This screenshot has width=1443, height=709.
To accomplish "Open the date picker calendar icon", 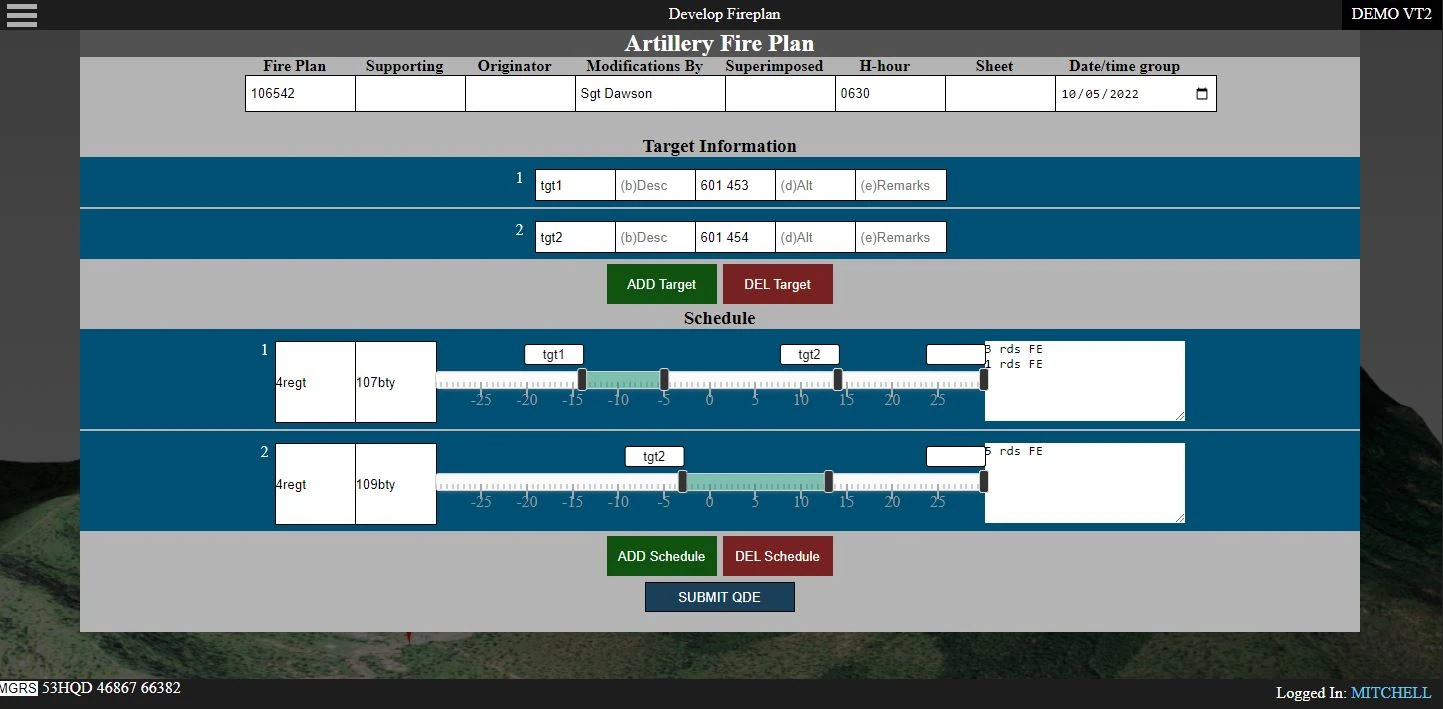I will (1201, 94).
